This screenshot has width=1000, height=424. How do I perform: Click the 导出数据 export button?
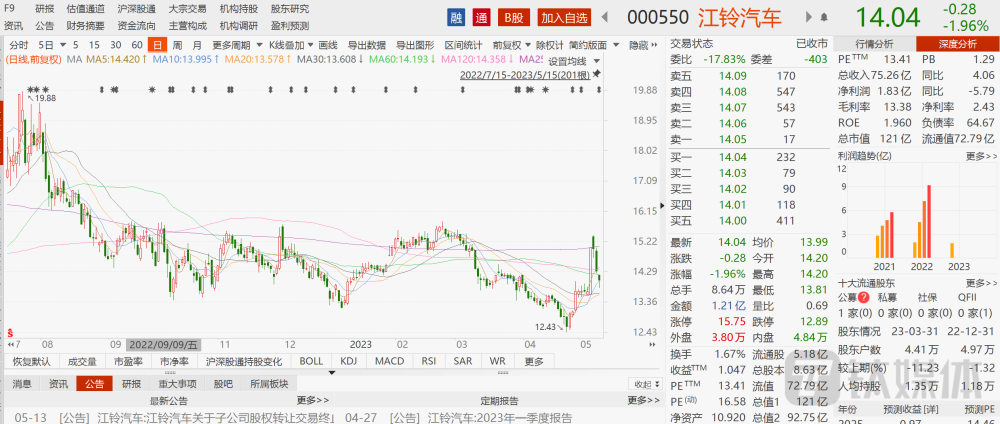point(366,45)
